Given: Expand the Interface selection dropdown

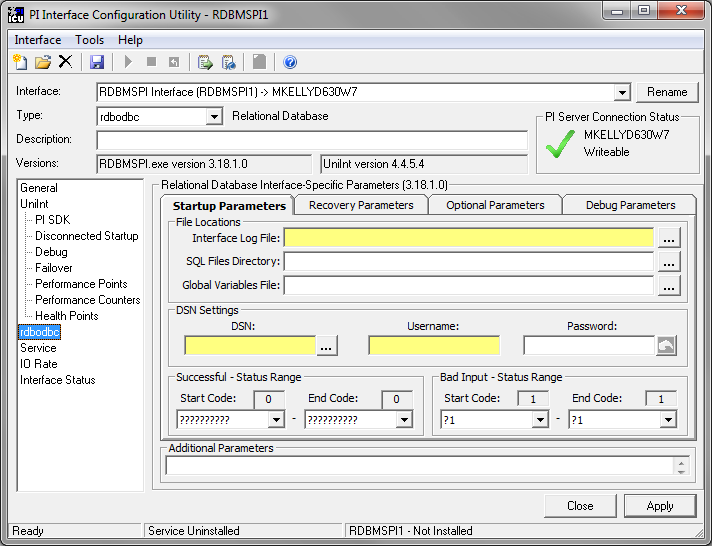Looking at the screenshot, I should (622, 93).
